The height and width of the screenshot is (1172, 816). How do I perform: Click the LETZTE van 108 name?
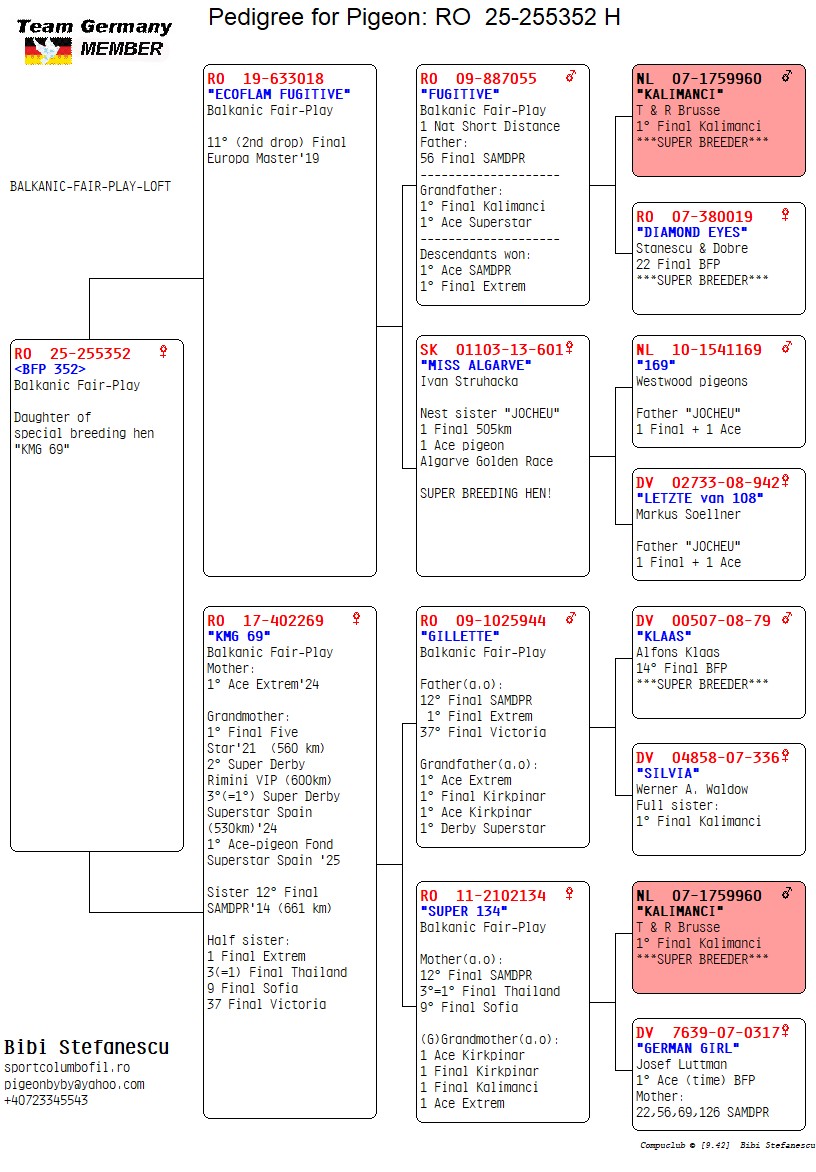[700, 498]
